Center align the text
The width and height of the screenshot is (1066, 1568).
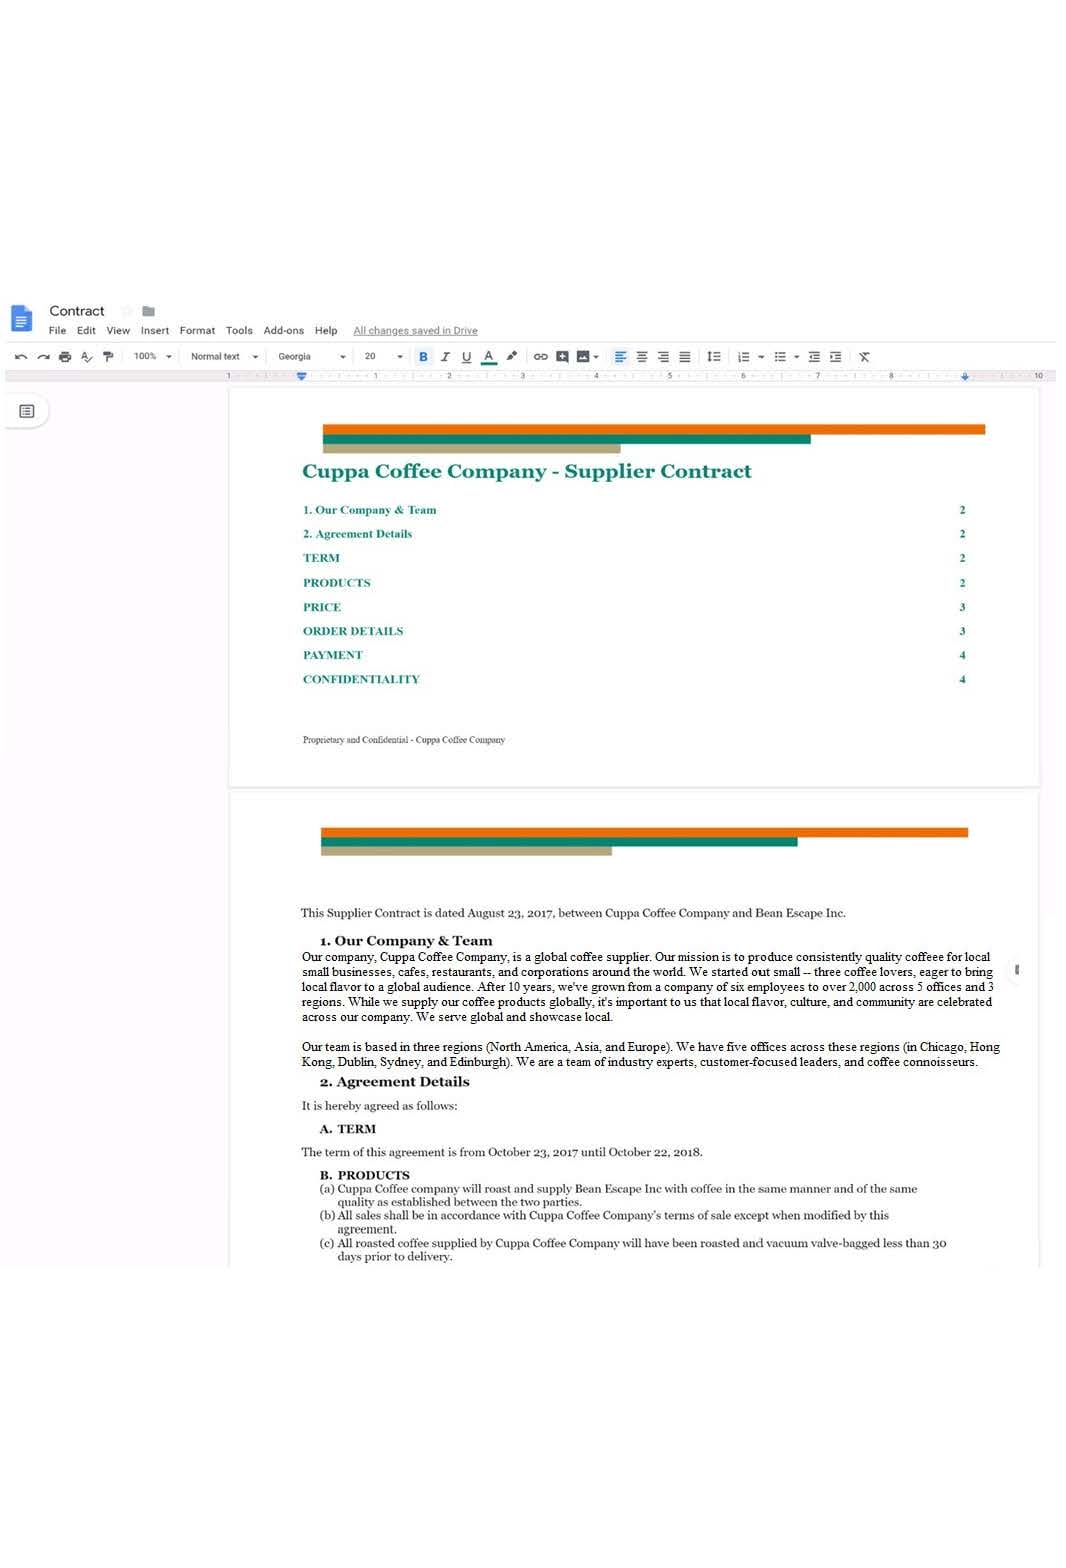[642, 357]
